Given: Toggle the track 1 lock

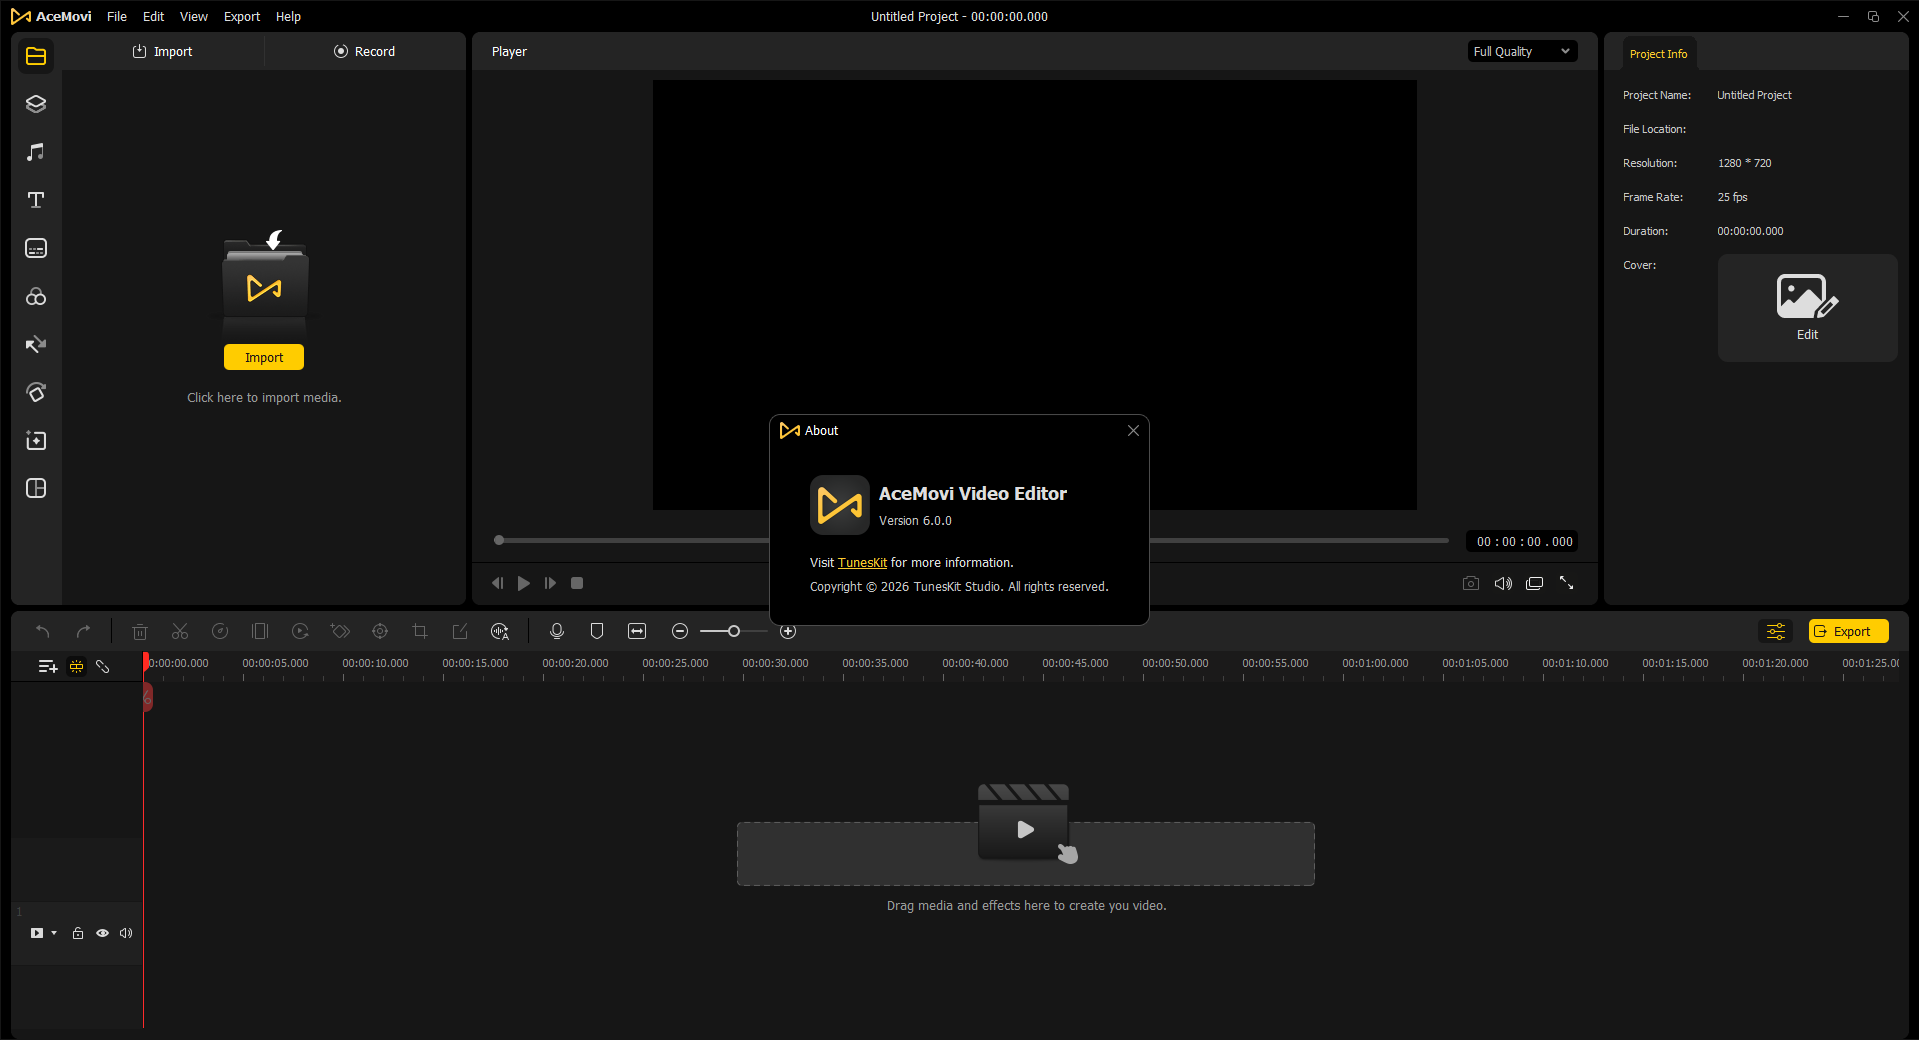Looking at the screenshot, I should click(78, 933).
